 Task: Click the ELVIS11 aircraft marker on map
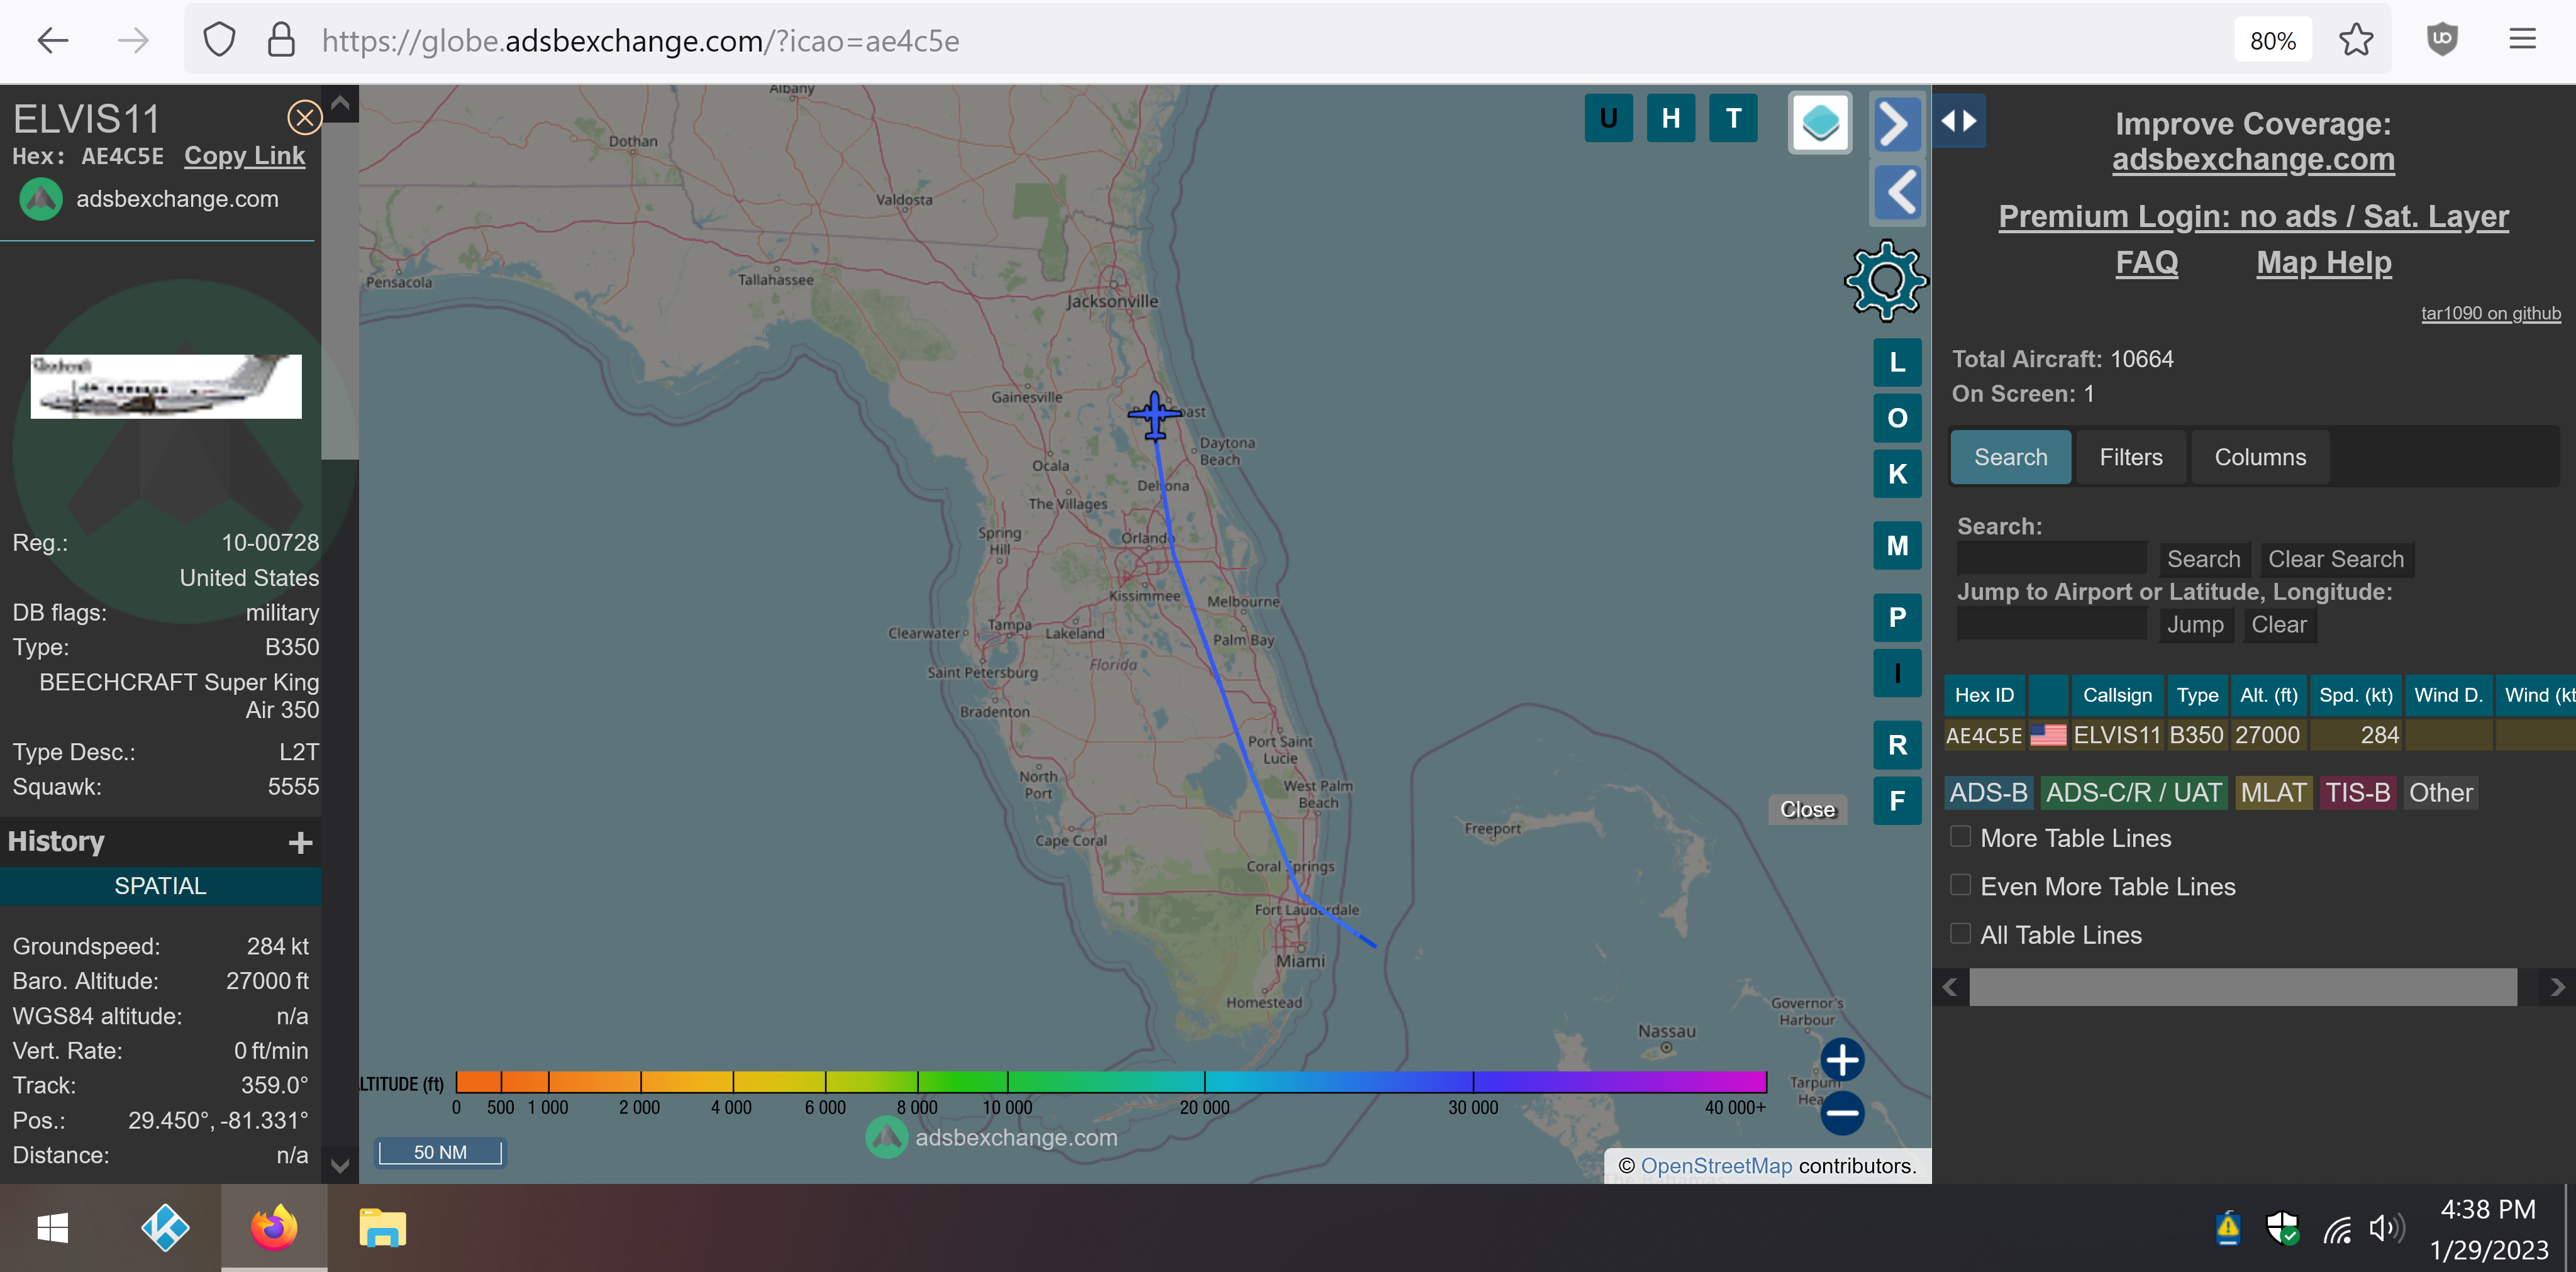(x=1154, y=415)
